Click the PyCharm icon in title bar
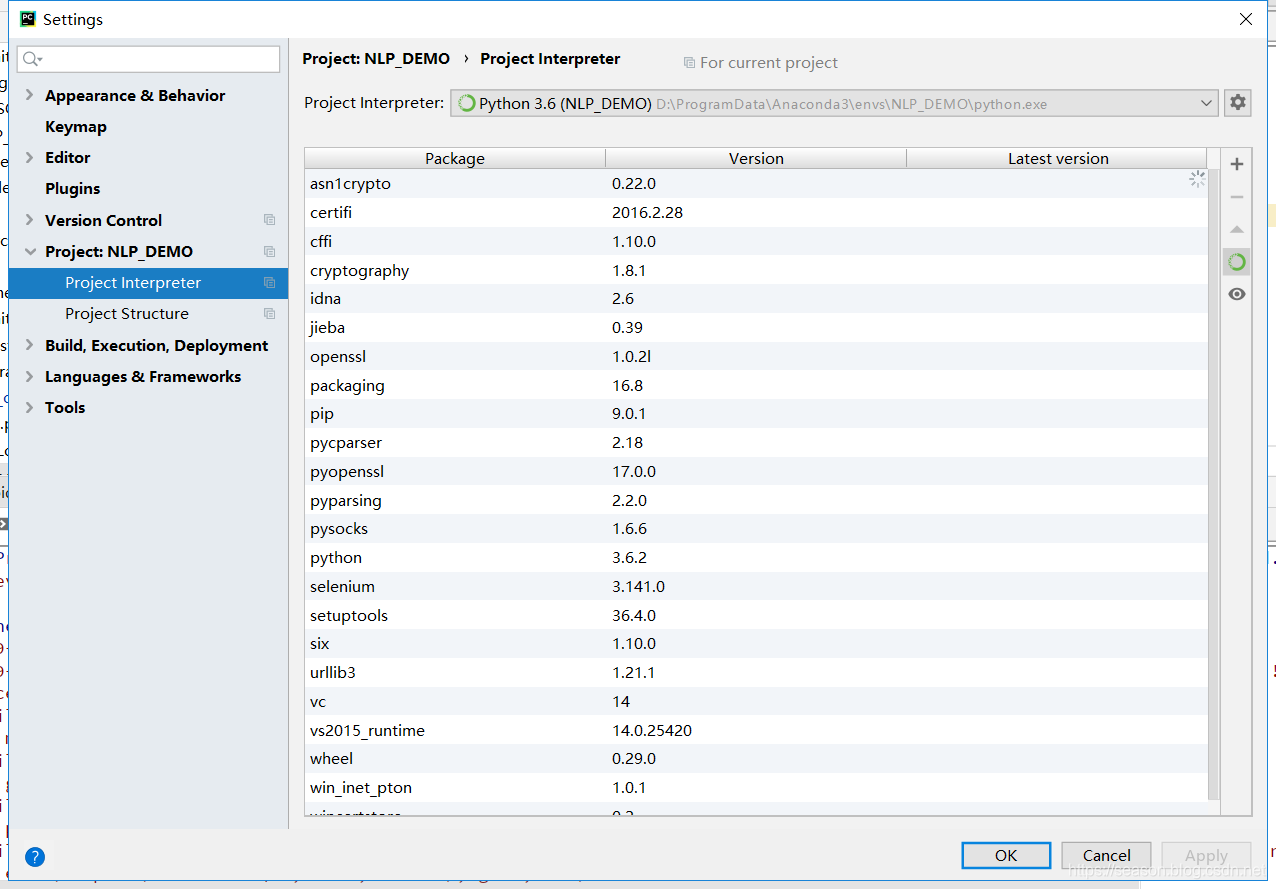 coord(28,19)
